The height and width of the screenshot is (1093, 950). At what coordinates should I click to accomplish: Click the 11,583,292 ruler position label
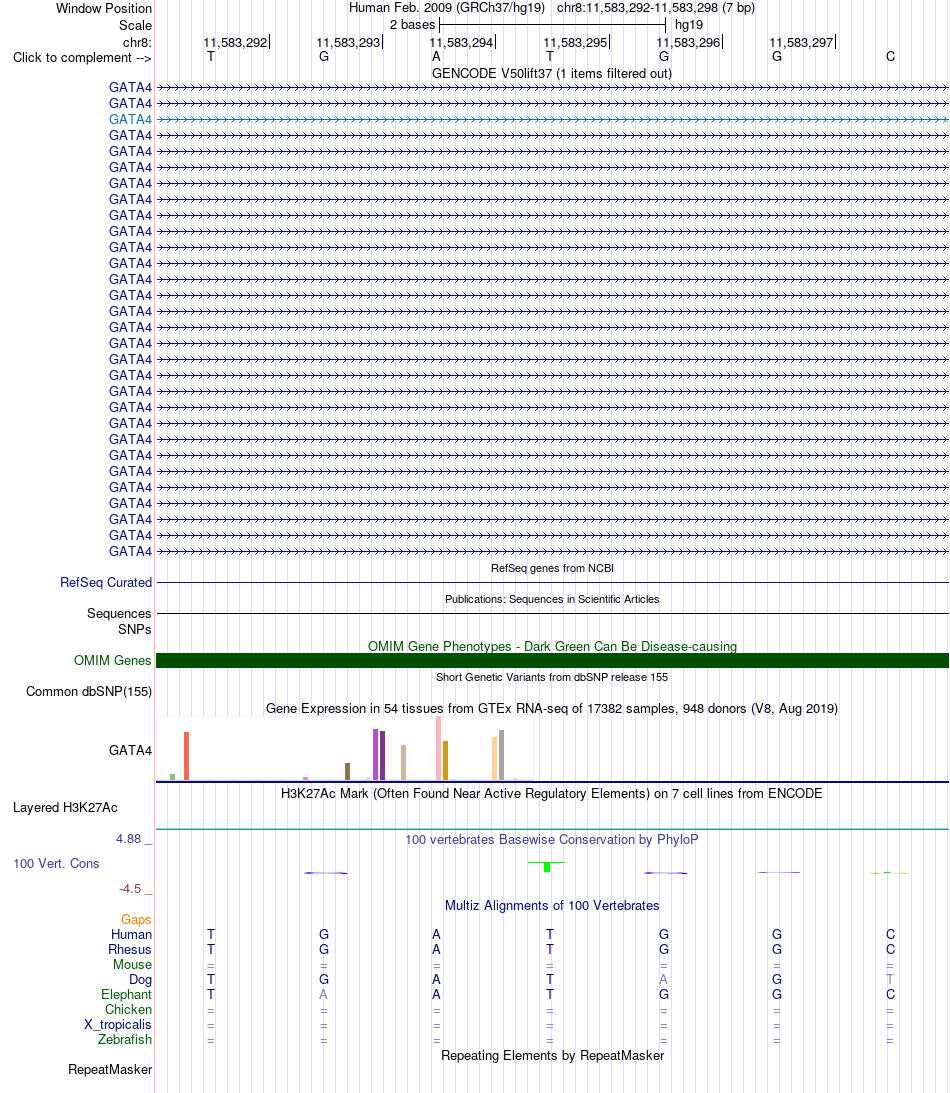pos(236,43)
